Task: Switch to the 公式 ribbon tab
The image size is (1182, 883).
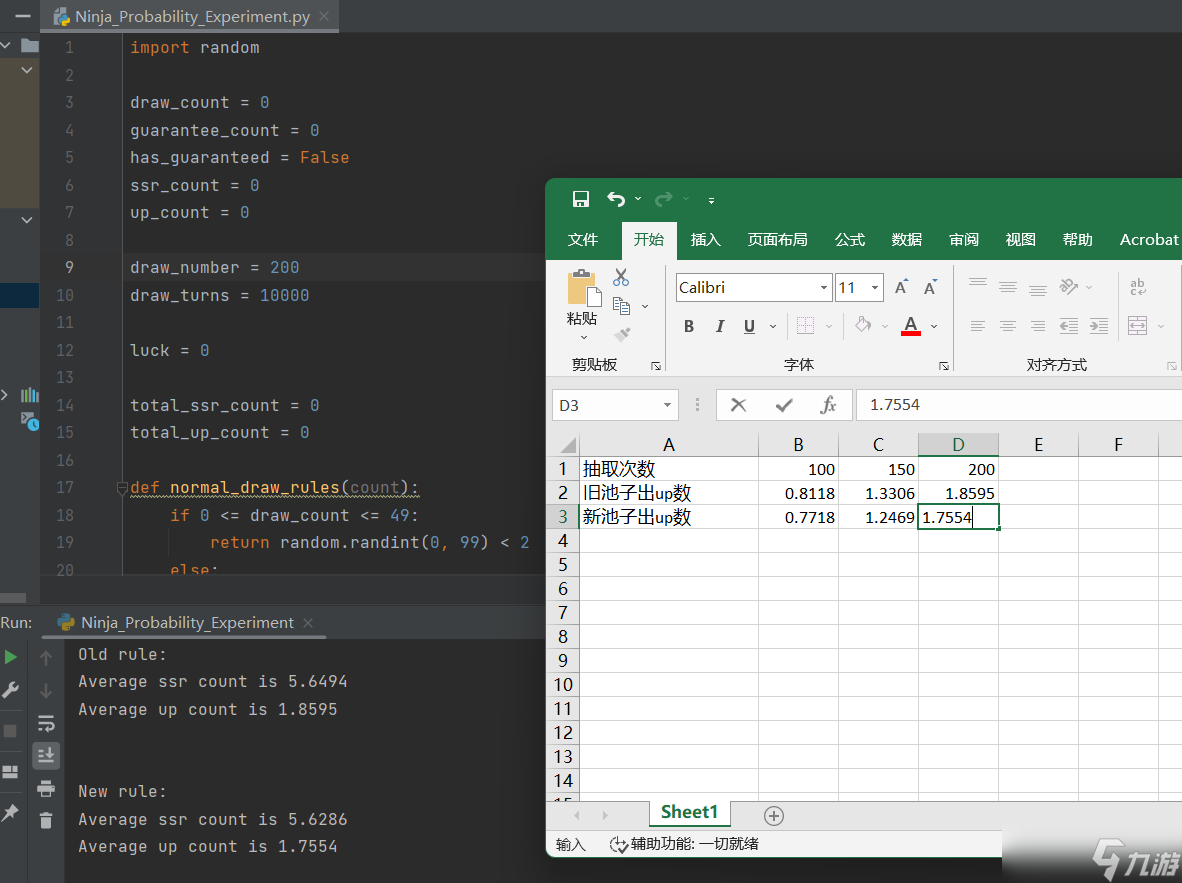Action: click(850, 240)
